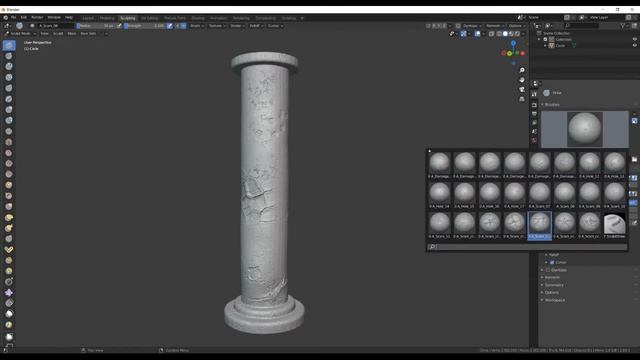Open the Dyntopo popover in header
Screen dimensions: 640x360
click(471, 26)
